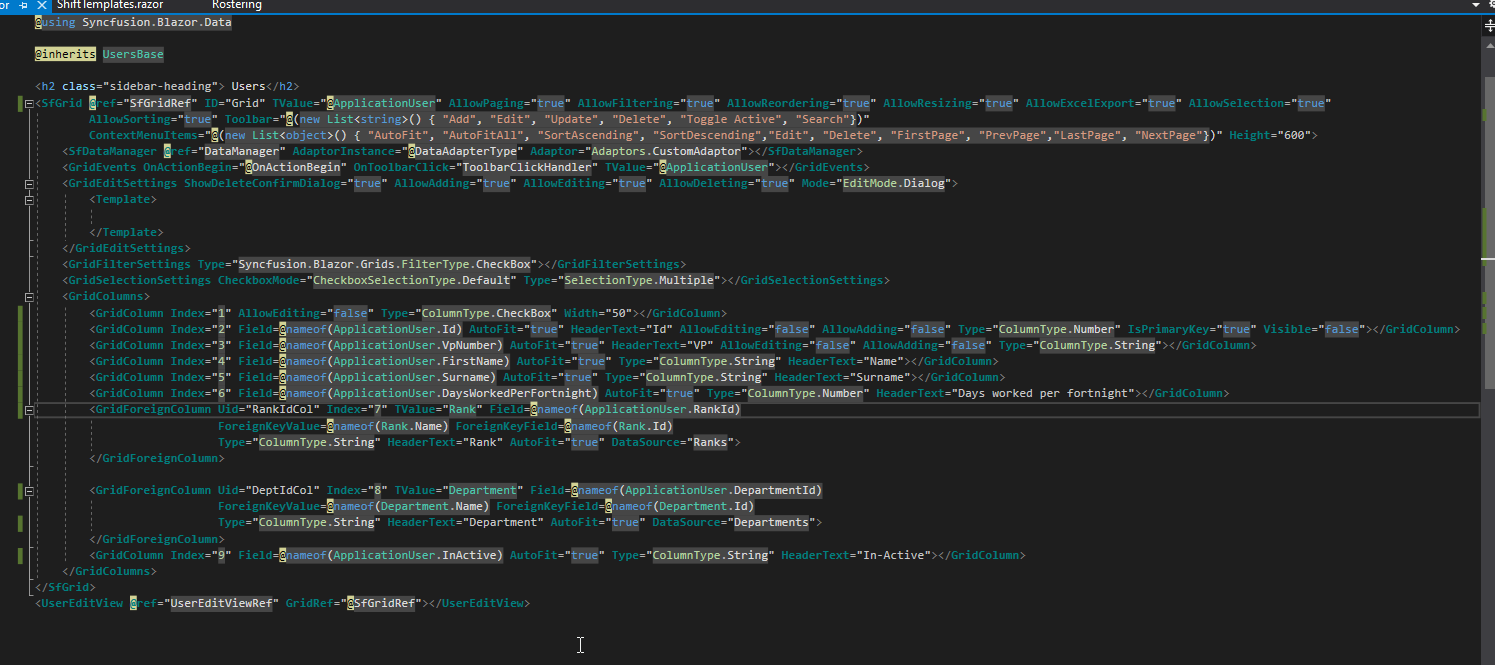
Task: Close the active editor tab
Action: [x=40, y=5]
